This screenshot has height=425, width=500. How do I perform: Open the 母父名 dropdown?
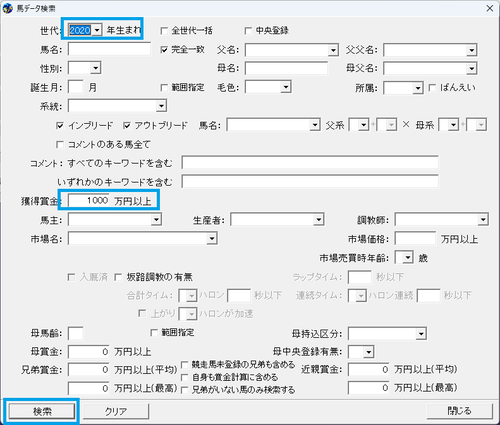(471, 69)
